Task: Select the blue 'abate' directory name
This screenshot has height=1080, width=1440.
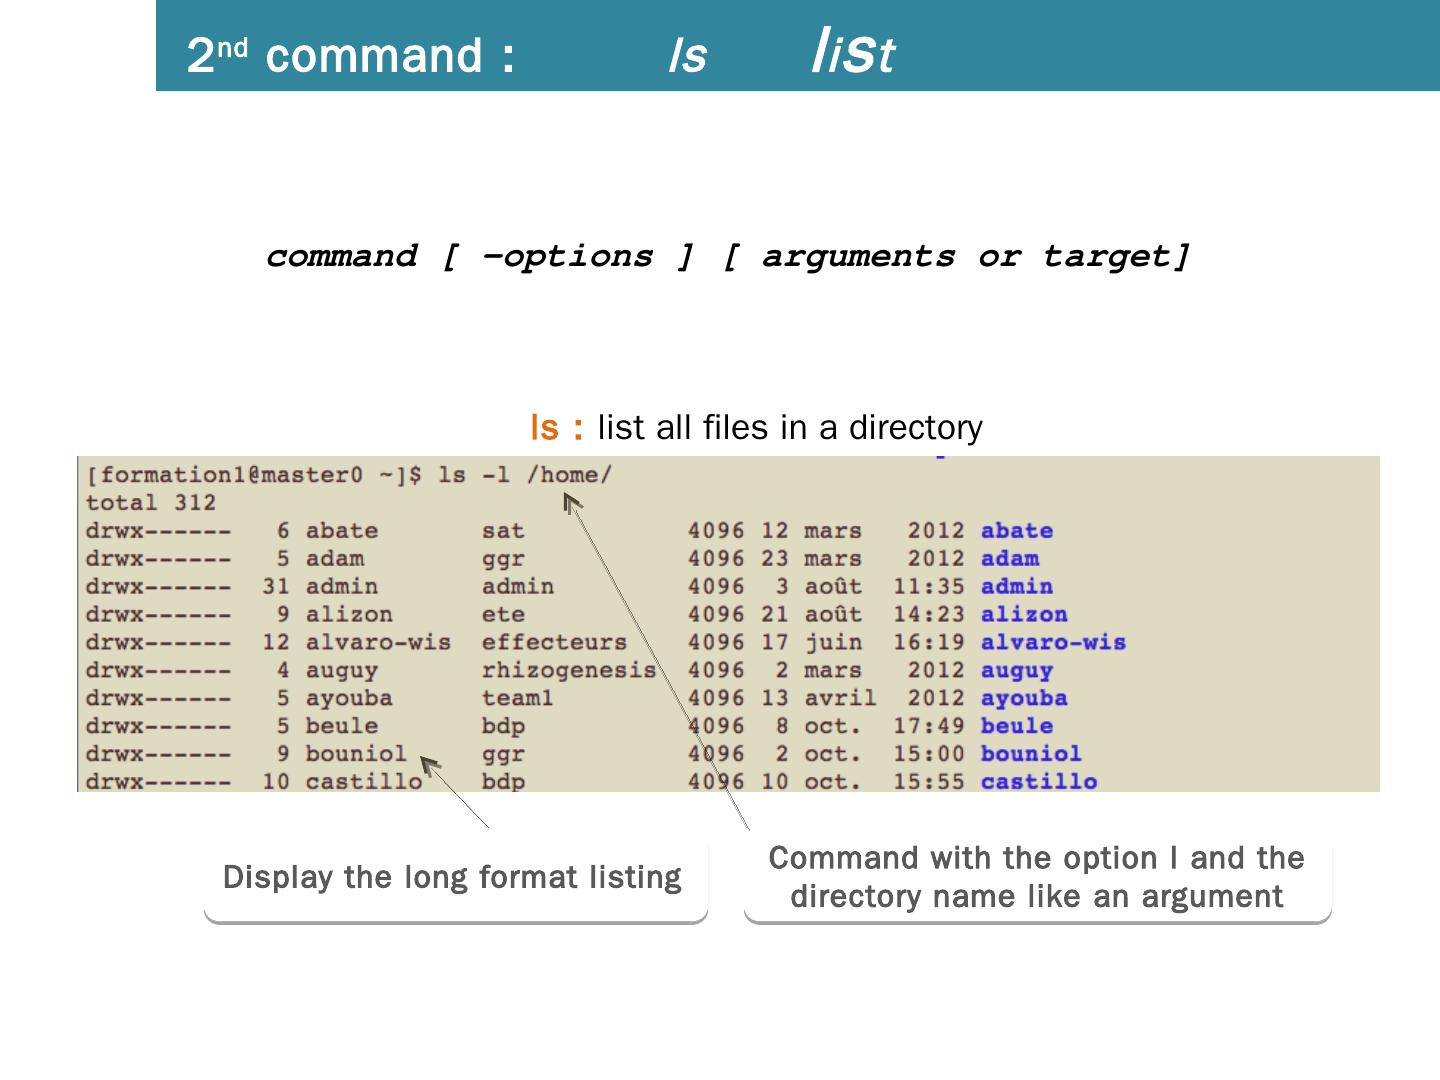Action: 1016,531
